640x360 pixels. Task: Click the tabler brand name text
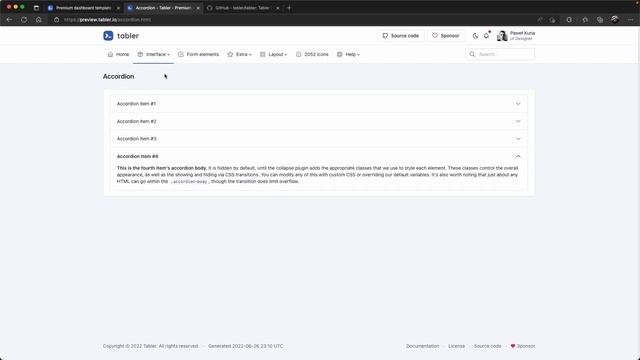[x=128, y=36]
